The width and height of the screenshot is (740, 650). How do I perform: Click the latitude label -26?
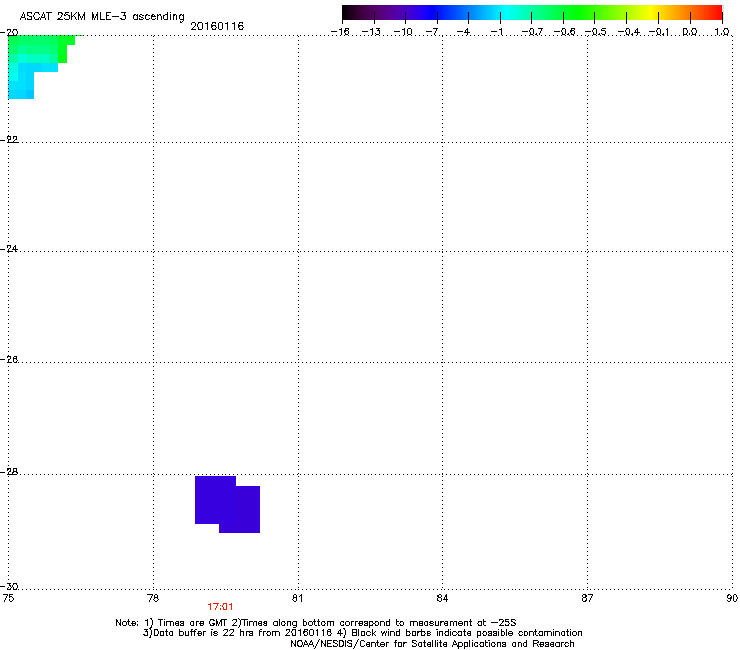point(9,360)
